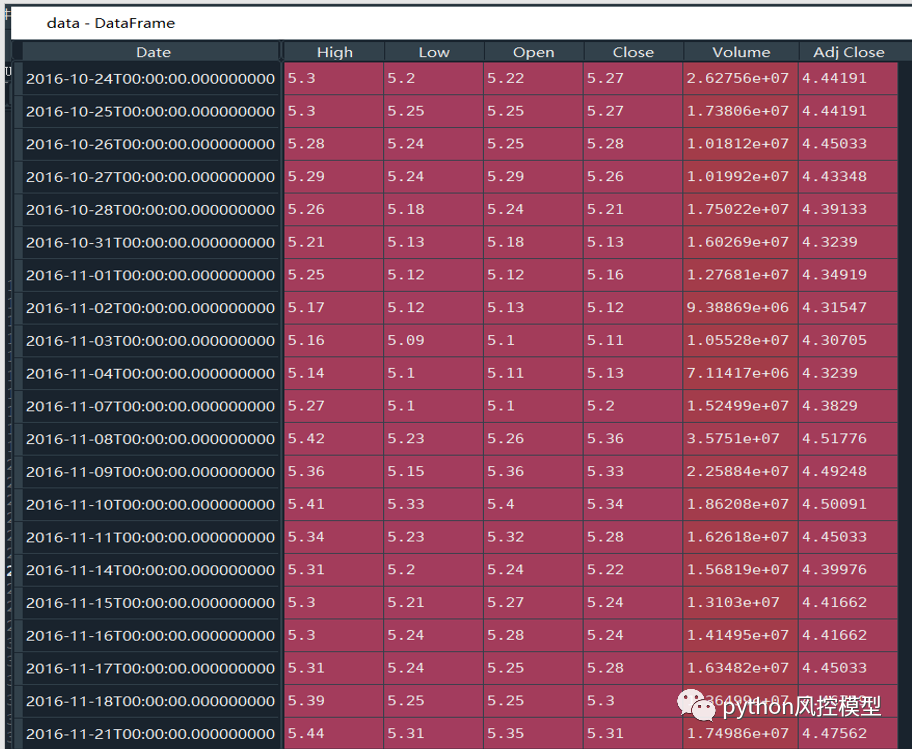Select row index 2016-11-16T00:00:00.000000000
912x749 pixels.
pos(151,635)
